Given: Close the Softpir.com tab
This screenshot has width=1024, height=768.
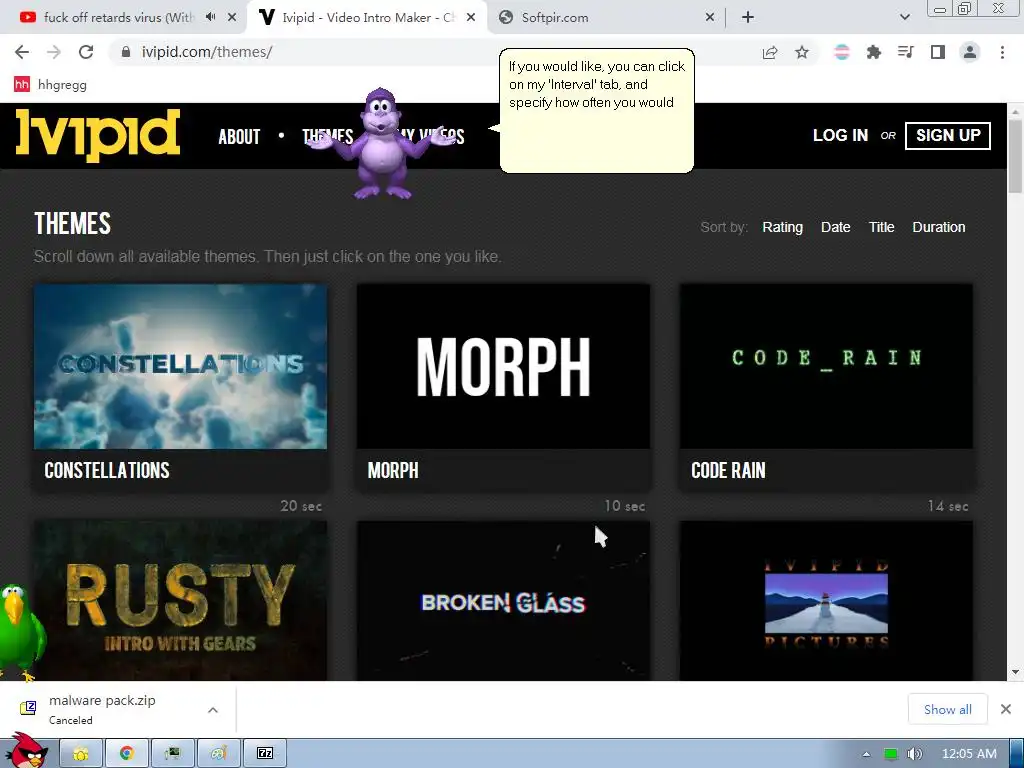Looking at the screenshot, I should (710, 18).
